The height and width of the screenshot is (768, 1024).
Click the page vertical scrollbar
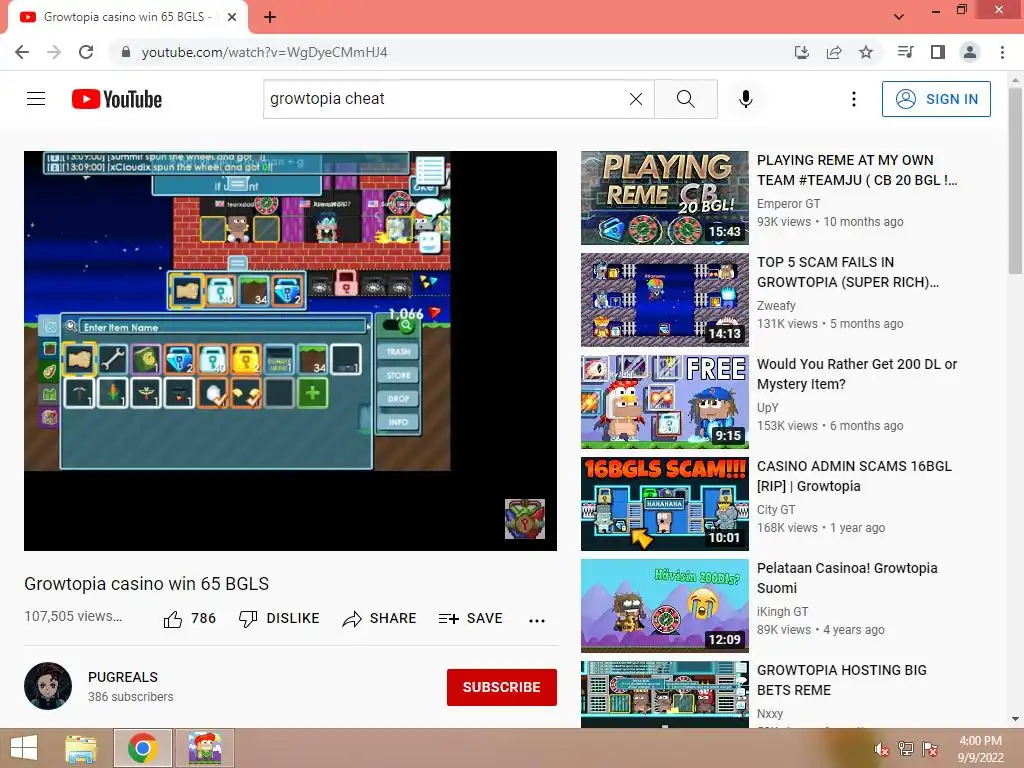coord(1015,180)
